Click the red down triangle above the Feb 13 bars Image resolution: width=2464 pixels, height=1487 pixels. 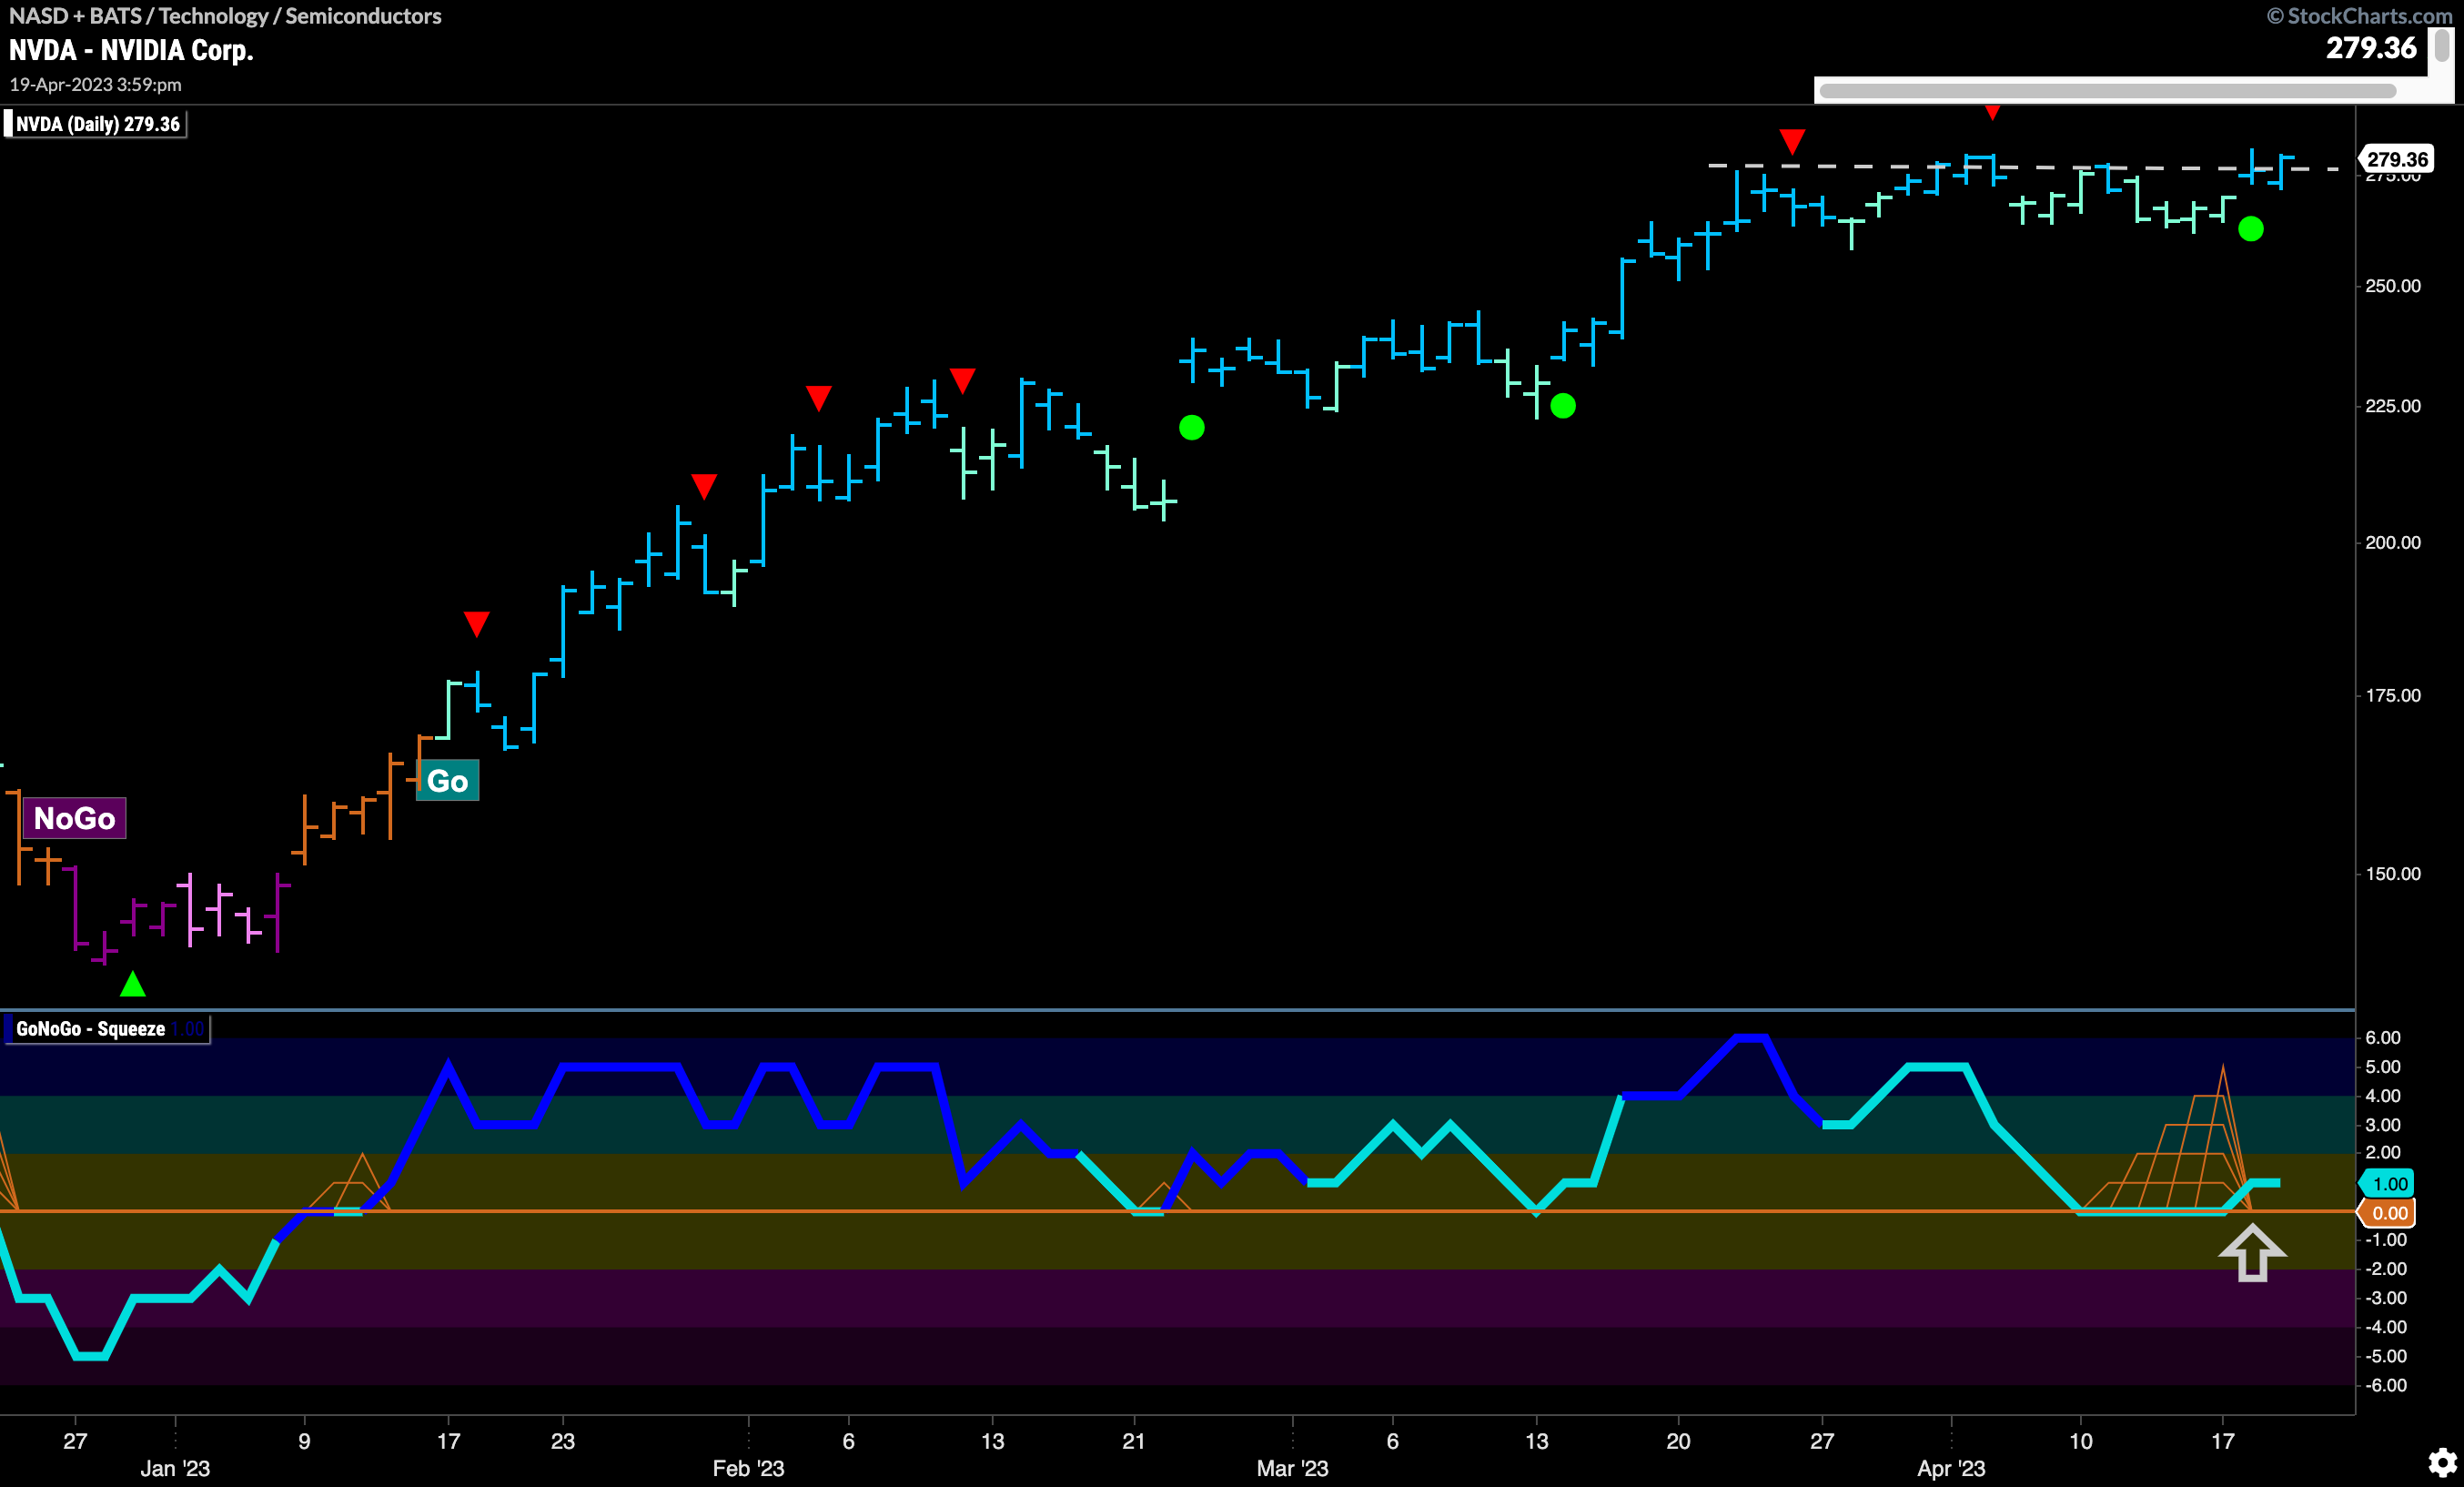point(962,380)
